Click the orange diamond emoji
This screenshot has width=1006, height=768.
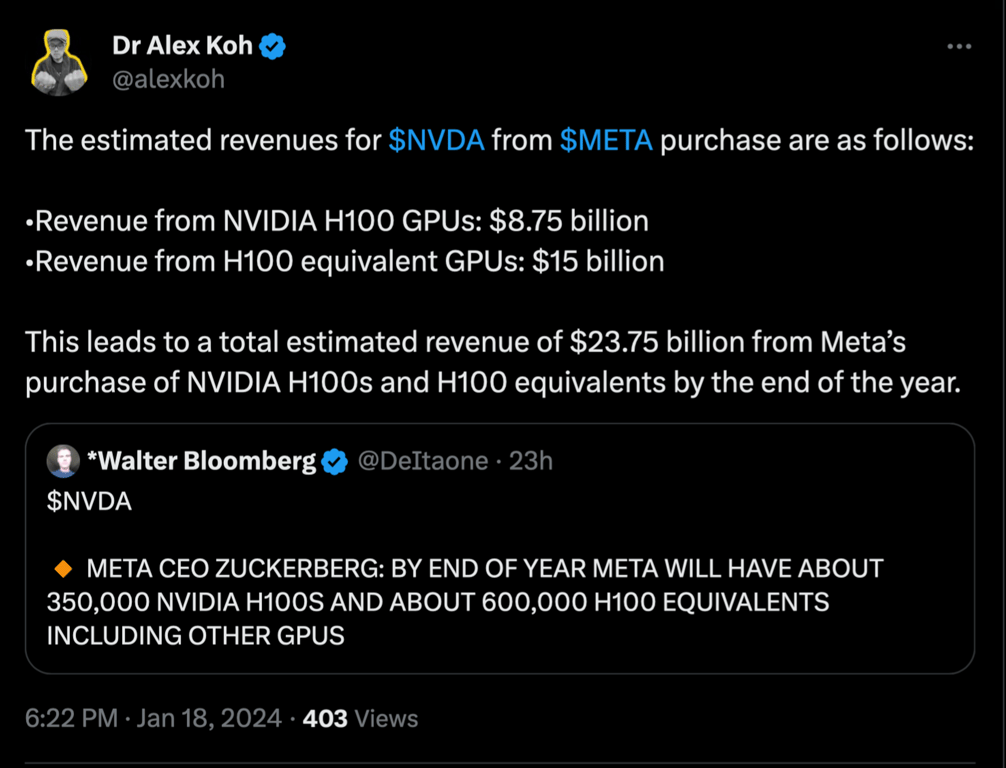click(x=62, y=570)
